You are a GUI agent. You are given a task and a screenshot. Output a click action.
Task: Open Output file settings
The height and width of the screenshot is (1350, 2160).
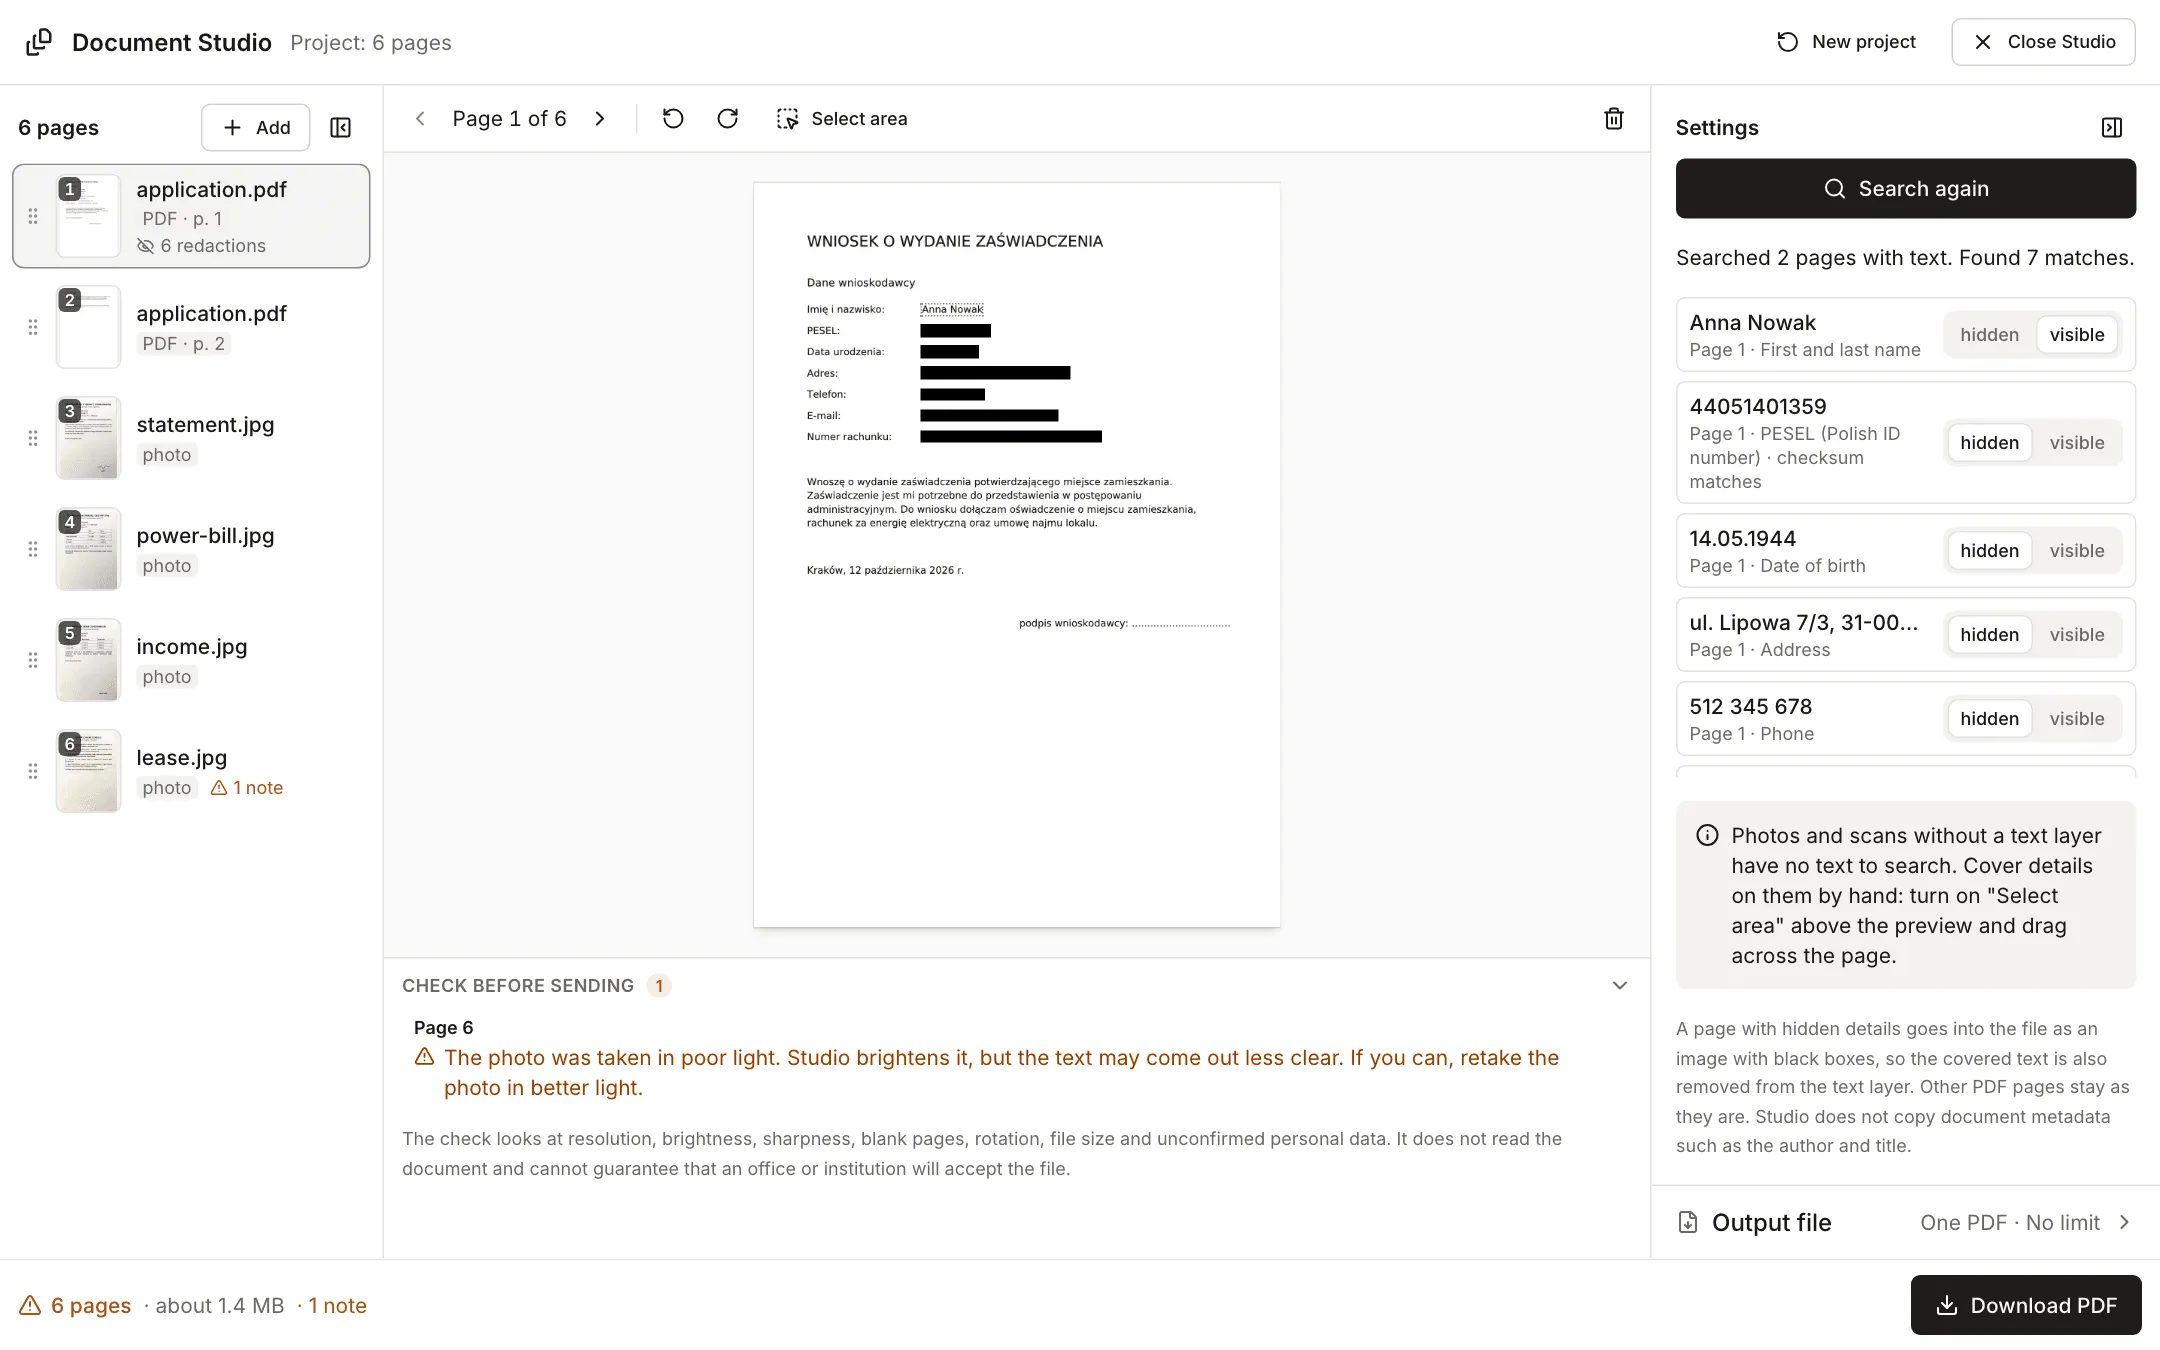pyautogui.click(x=1906, y=1222)
